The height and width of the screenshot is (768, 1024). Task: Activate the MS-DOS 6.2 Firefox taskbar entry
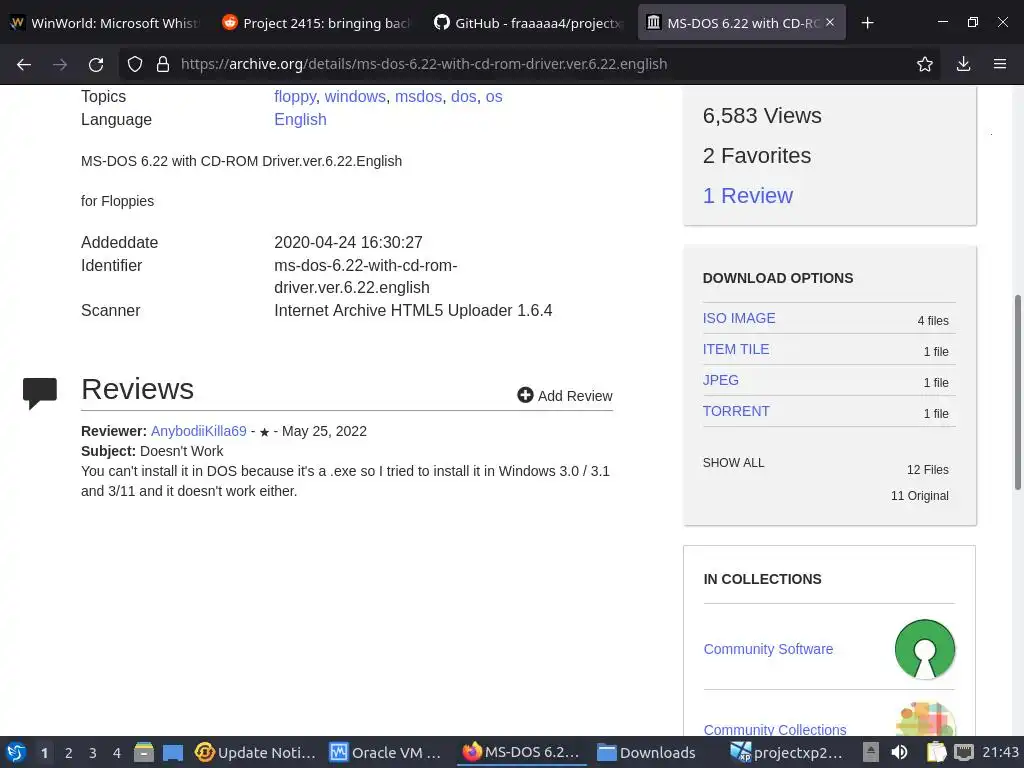[x=520, y=752]
